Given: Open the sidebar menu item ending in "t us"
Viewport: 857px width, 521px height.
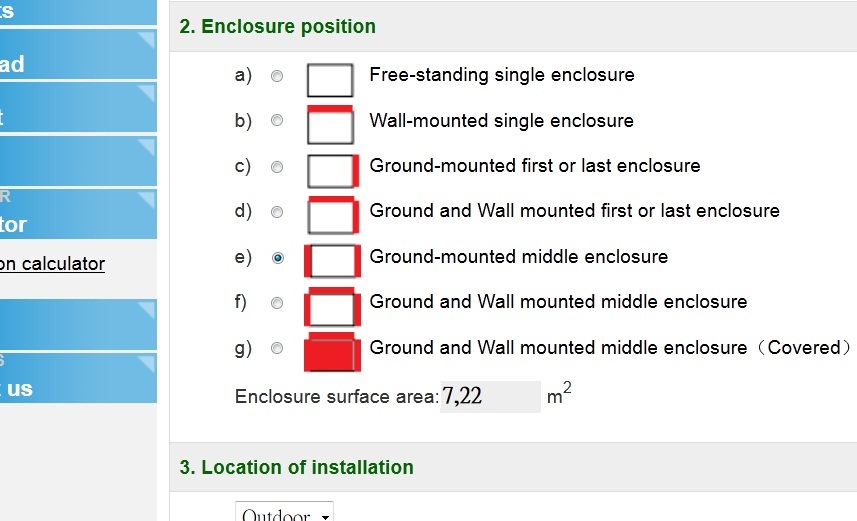Looking at the screenshot, I should click(x=78, y=379).
